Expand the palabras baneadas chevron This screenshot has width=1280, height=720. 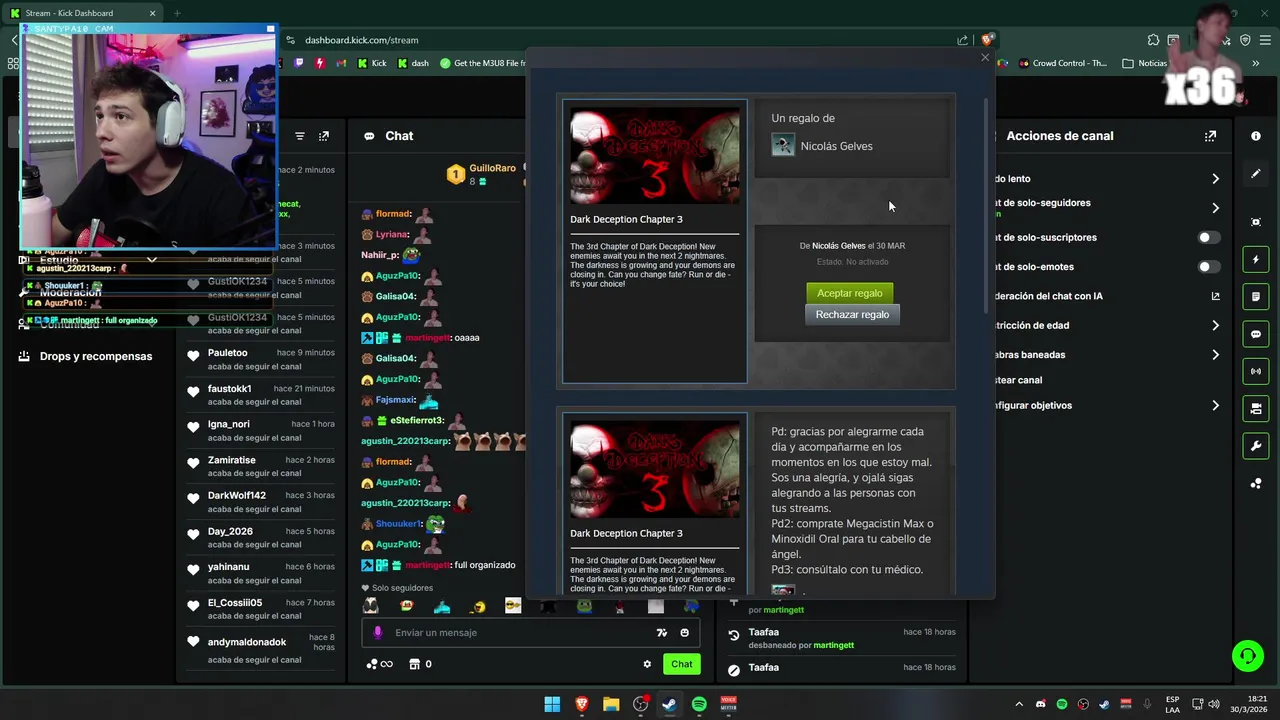[x=1215, y=355]
